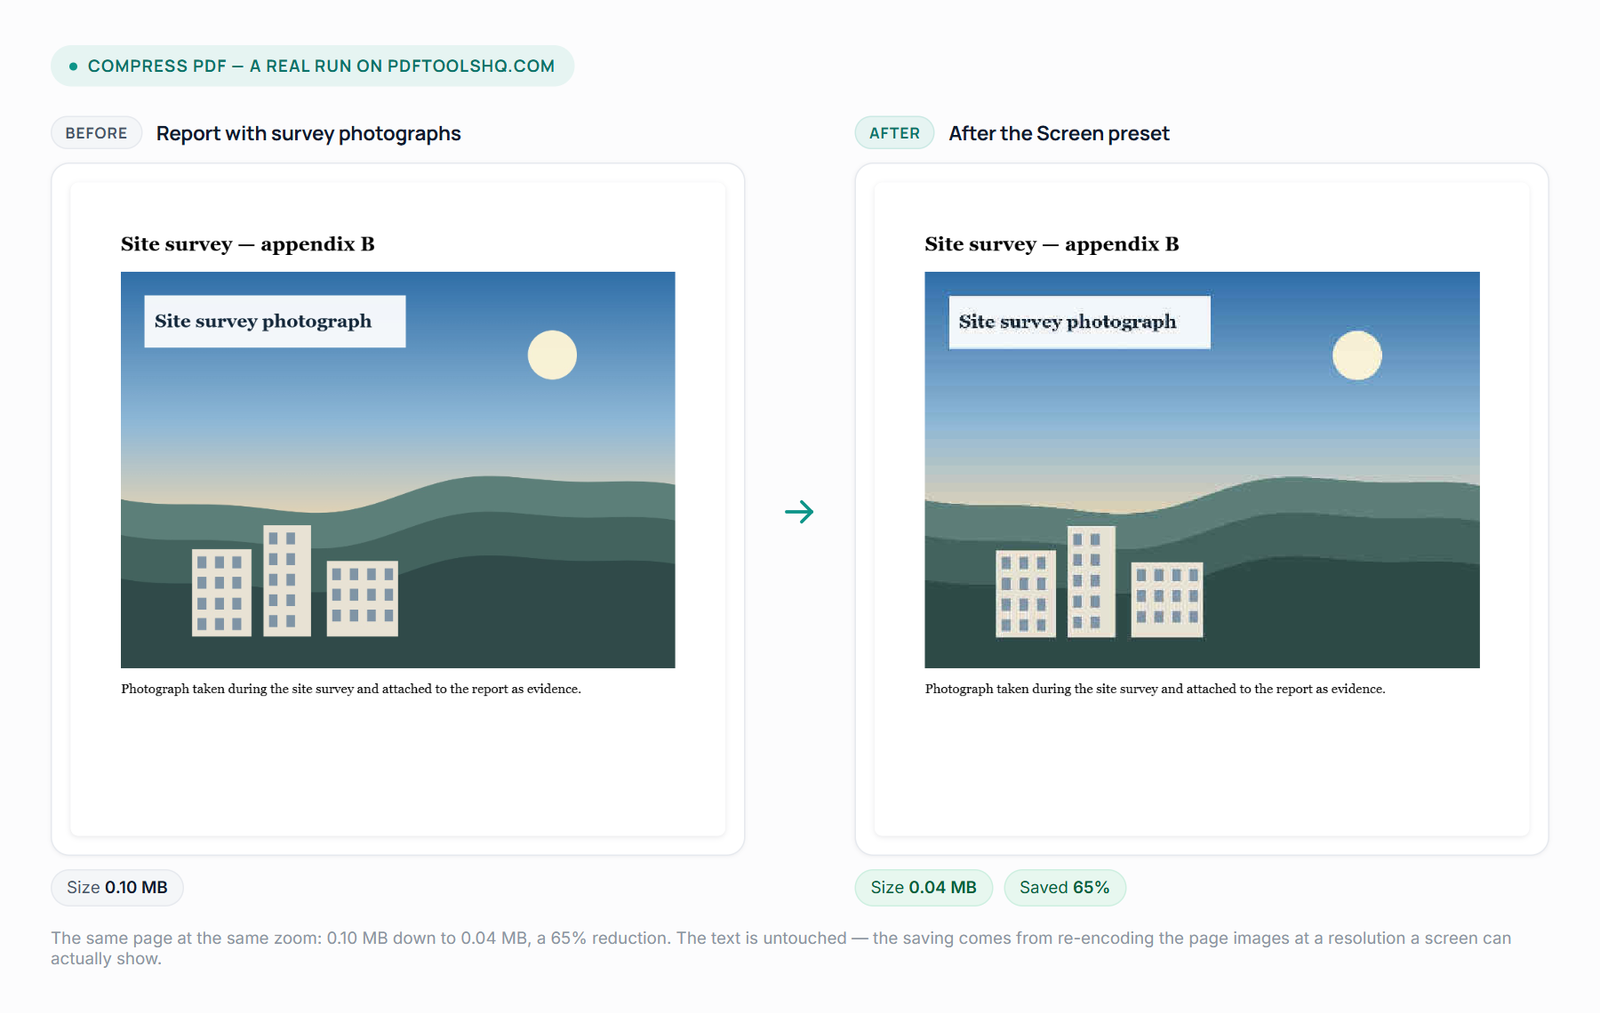Click the photograph caption under the Before image
Viewport: 1600px width, 1013px height.
(x=351, y=689)
